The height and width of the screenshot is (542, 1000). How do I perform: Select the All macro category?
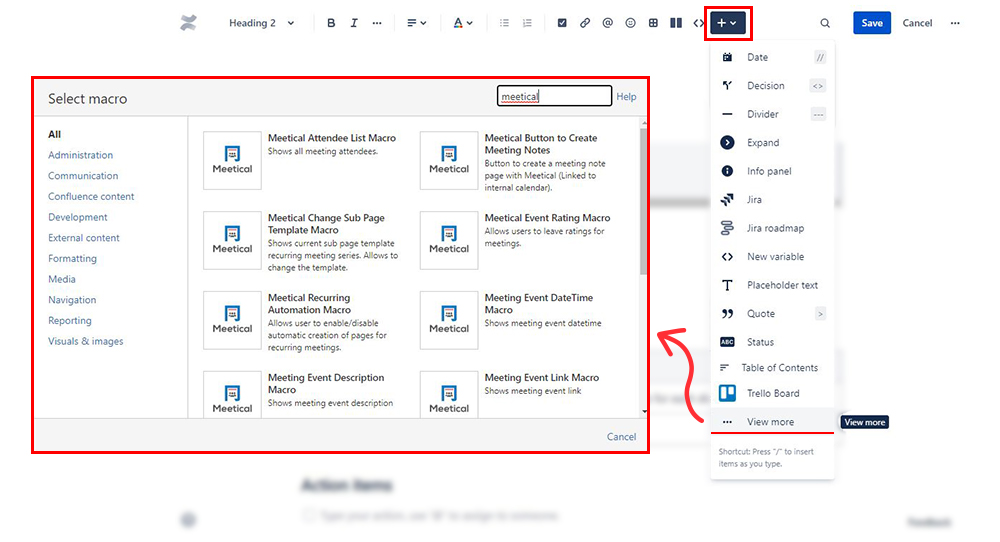pos(55,135)
